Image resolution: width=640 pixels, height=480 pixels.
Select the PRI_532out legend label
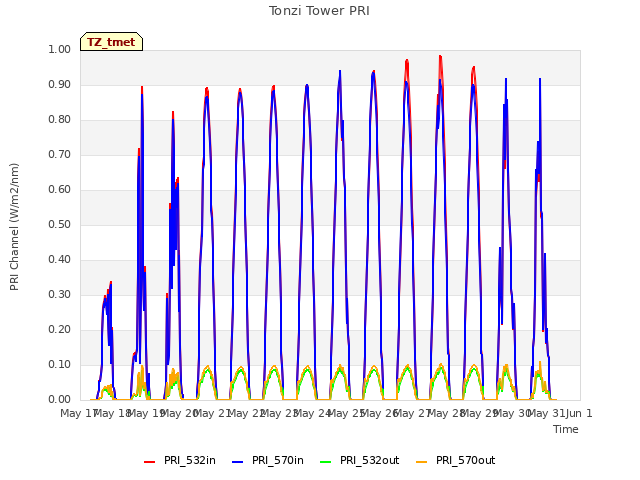coord(370,460)
